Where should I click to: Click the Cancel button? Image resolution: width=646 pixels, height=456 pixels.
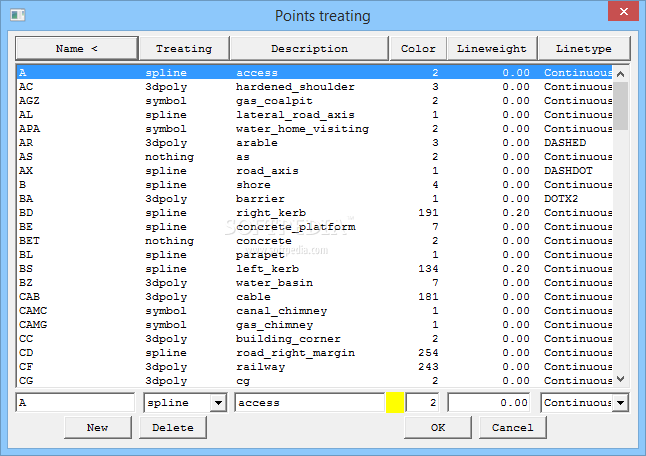pos(513,428)
